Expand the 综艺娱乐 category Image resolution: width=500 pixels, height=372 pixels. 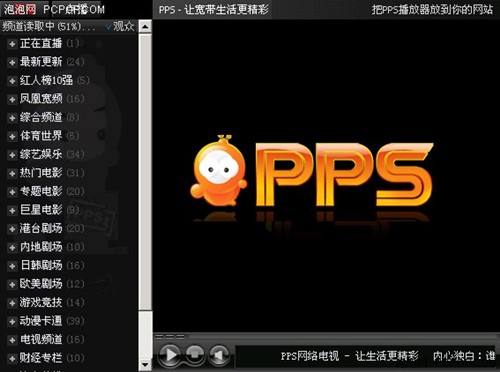coord(12,155)
